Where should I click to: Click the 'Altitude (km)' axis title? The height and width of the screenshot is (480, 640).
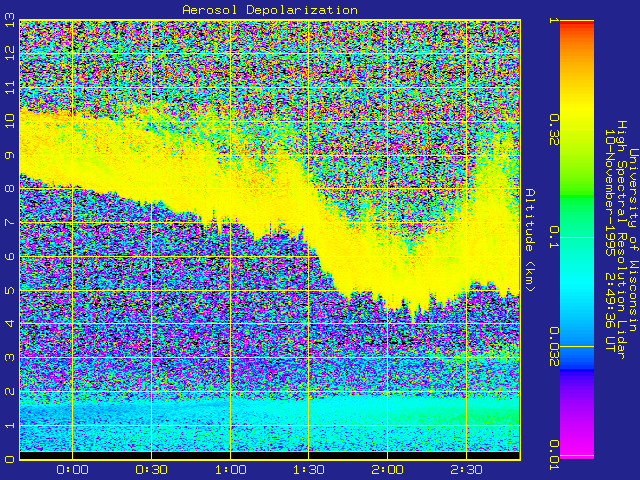(x=529, y=240)
